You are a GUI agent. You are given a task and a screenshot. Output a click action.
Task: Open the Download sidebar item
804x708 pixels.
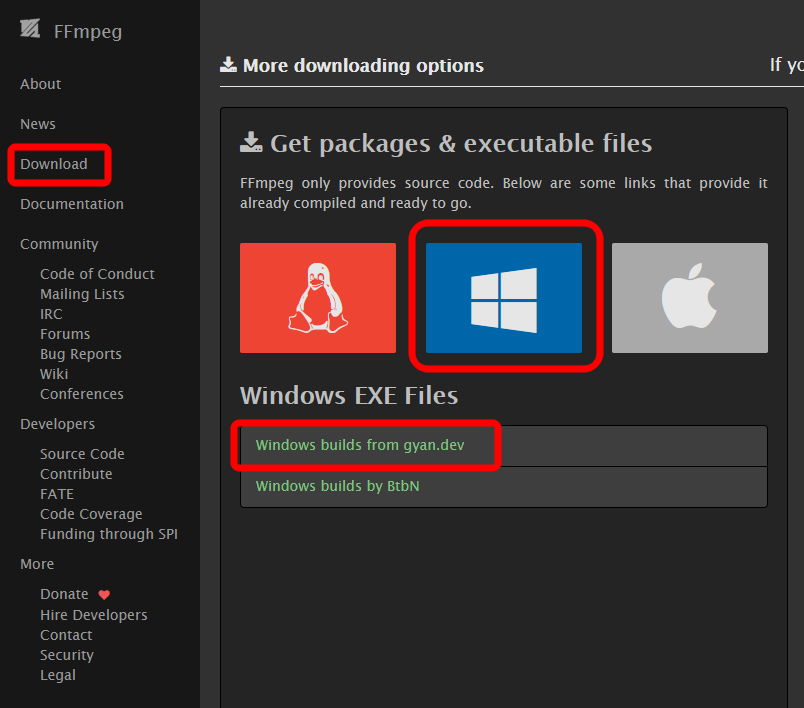pyautogui.click(x=54, y=164)
